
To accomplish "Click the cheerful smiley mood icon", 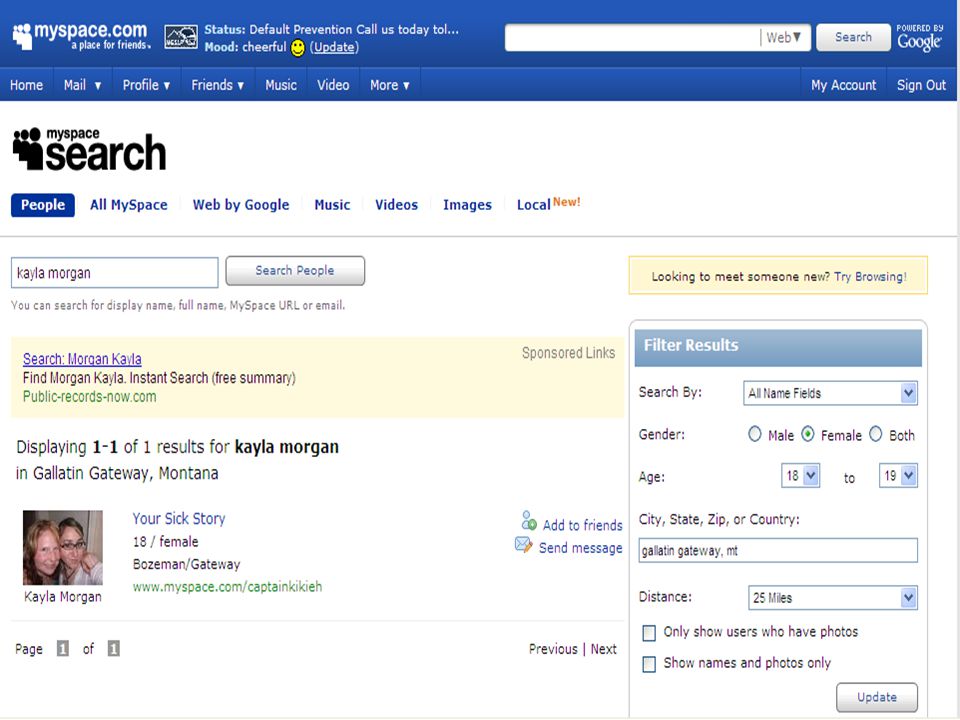I will (298, 48).
